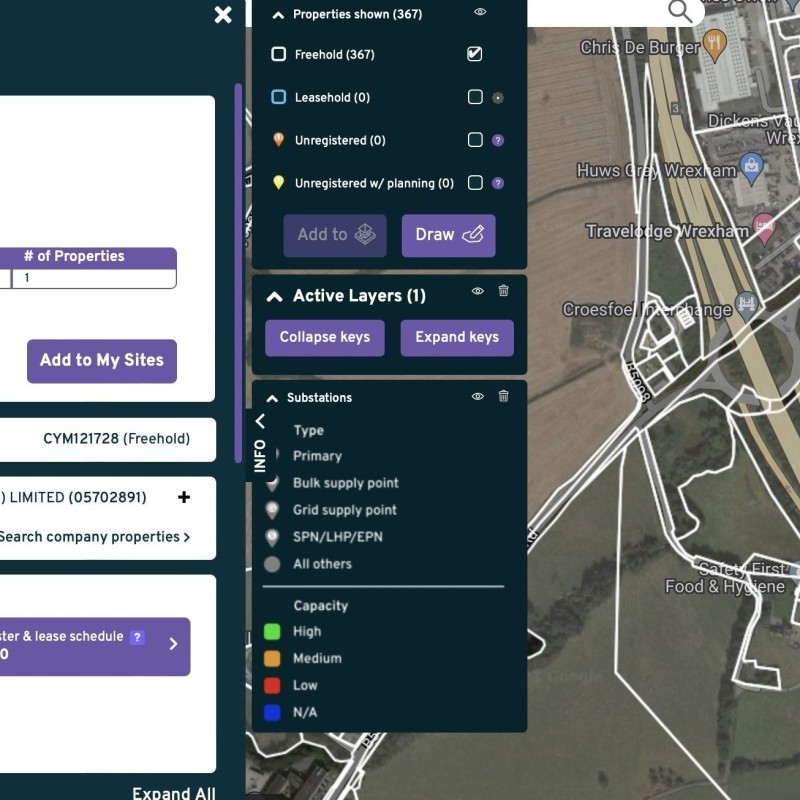800x800 pixels.
Task: Click the Freehold outline square icon
Action: [279, 54]
